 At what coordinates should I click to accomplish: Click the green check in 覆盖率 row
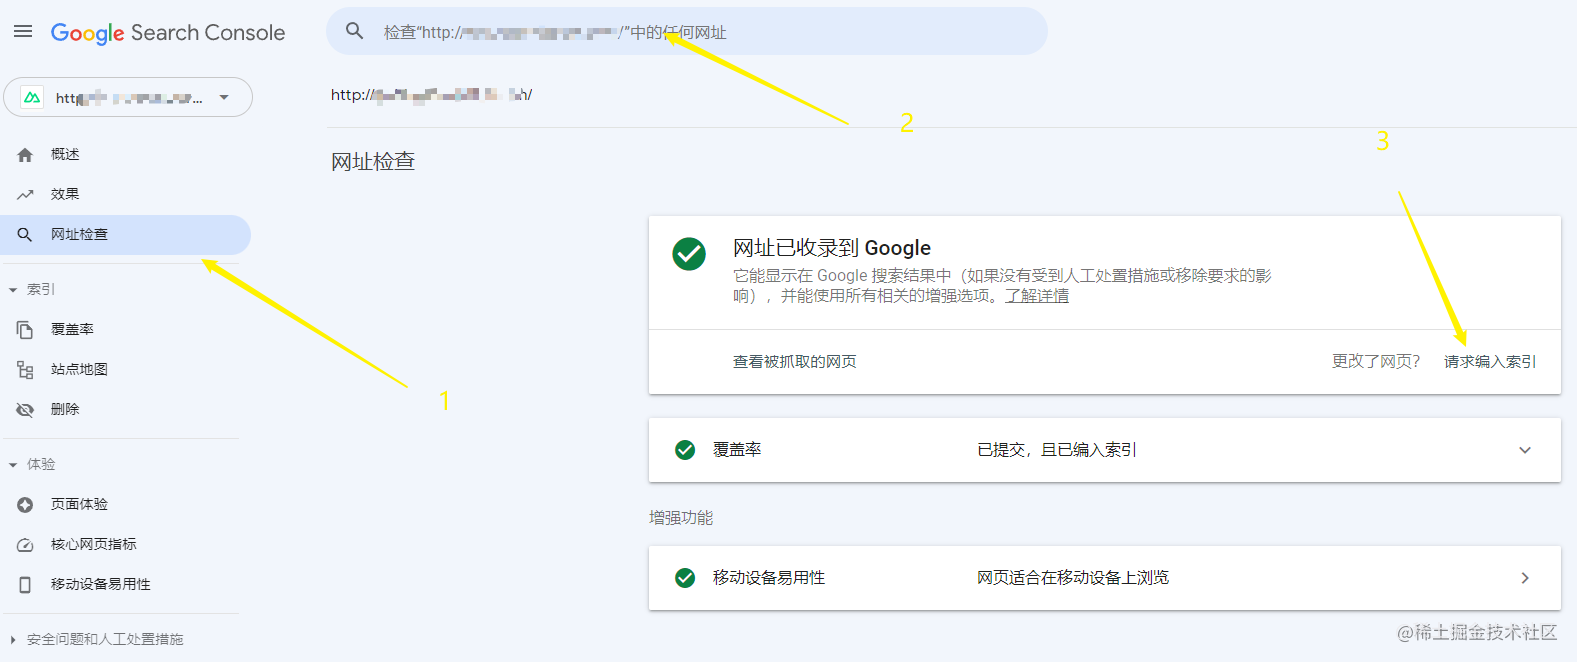pos(685,450)
